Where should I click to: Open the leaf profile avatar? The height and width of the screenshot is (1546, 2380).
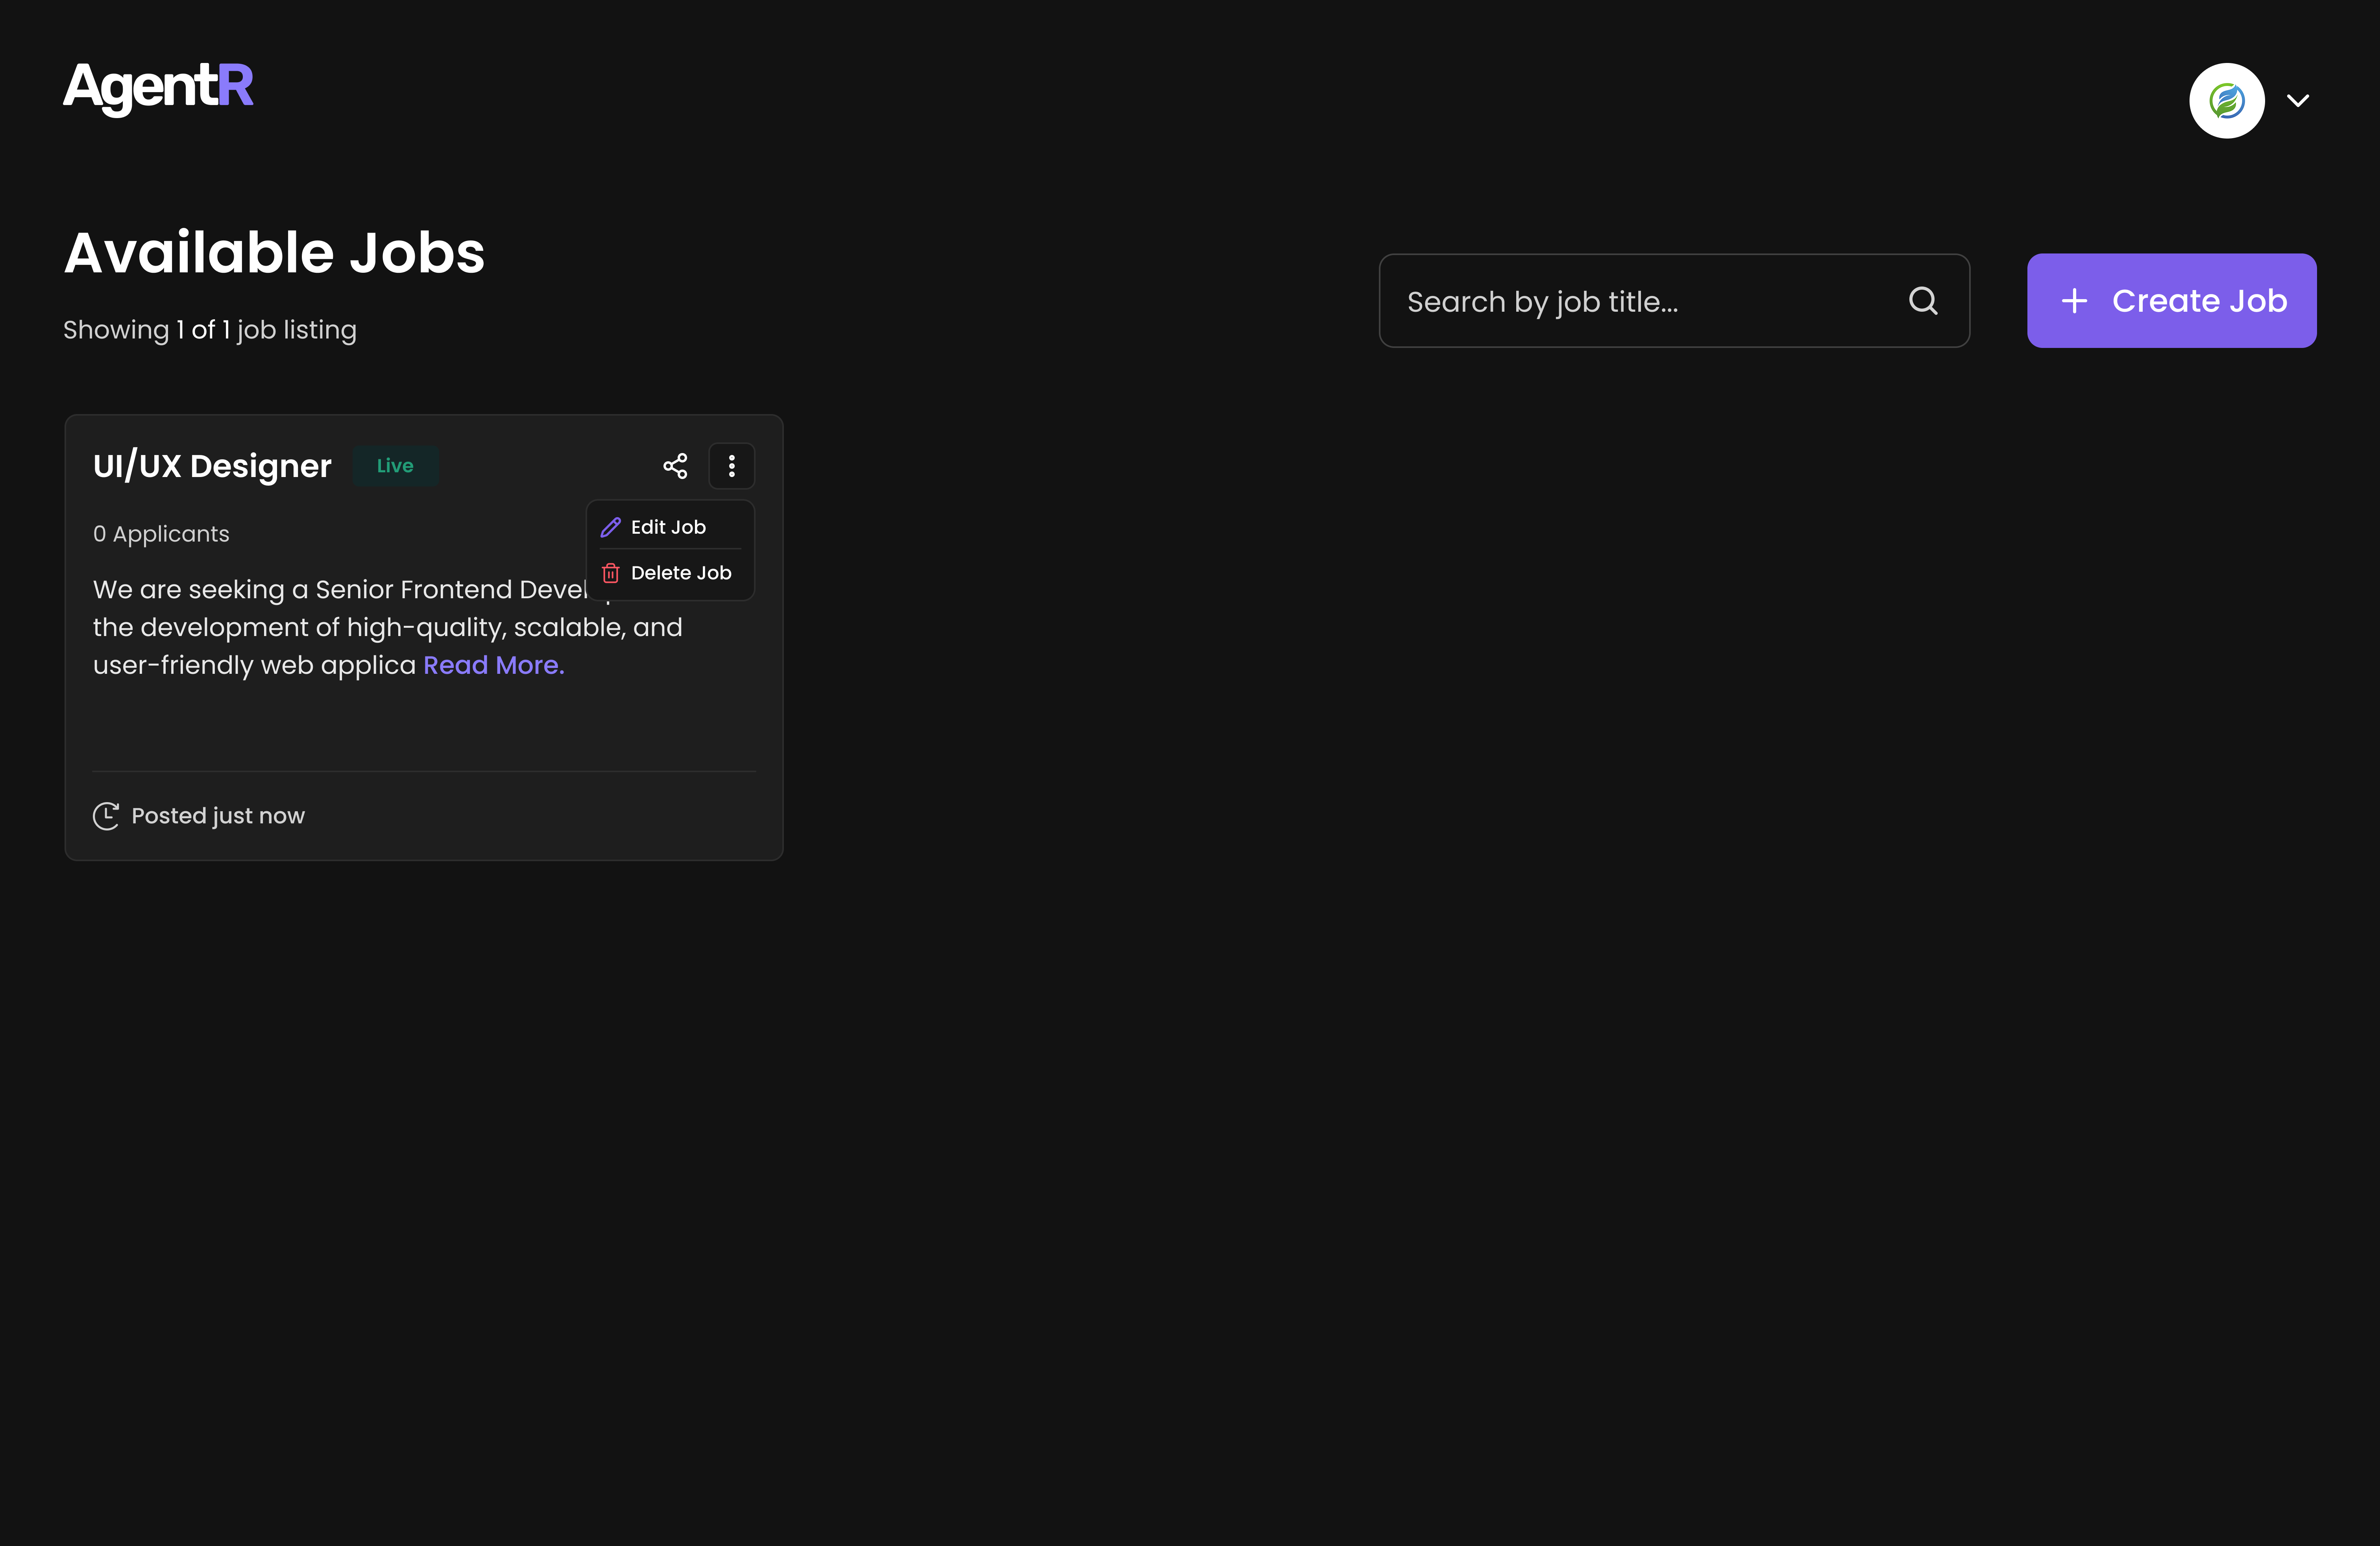2226,100
